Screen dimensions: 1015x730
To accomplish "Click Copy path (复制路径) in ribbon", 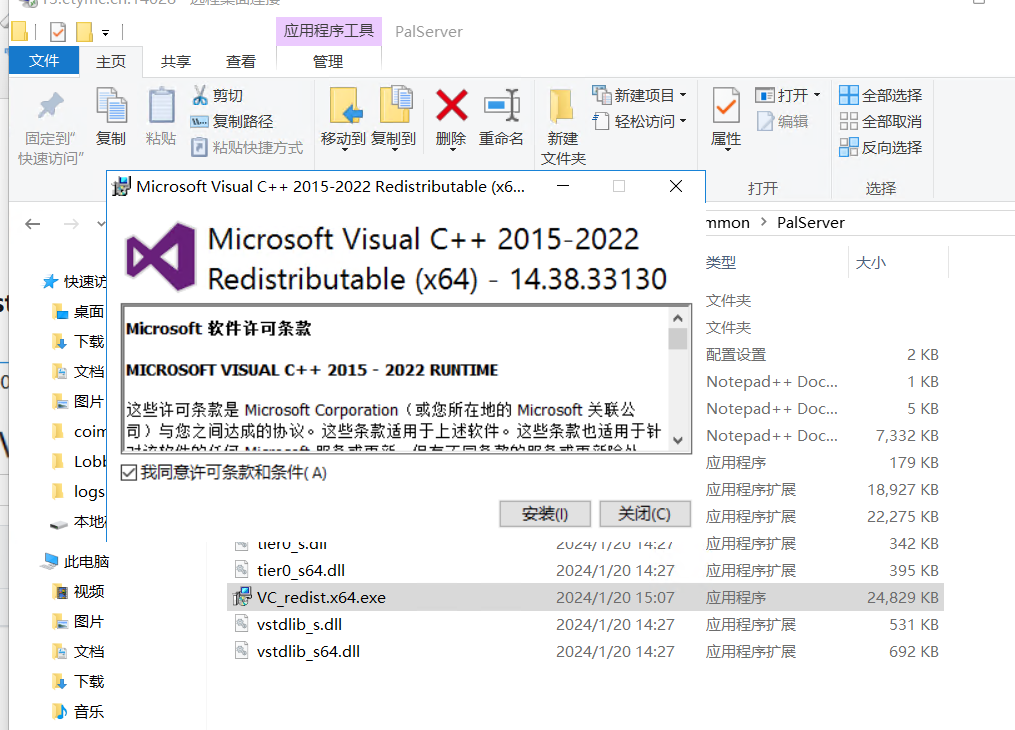I will click(232, 121).
